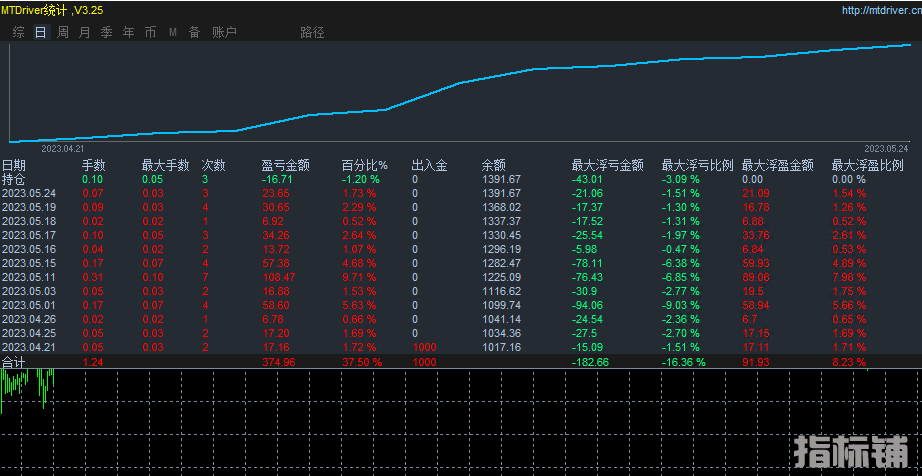Image resolution: width=922 pixels, height=476 pixels.
Task: Click the 合计 totals row label
Action: click(x=14, y=361)
